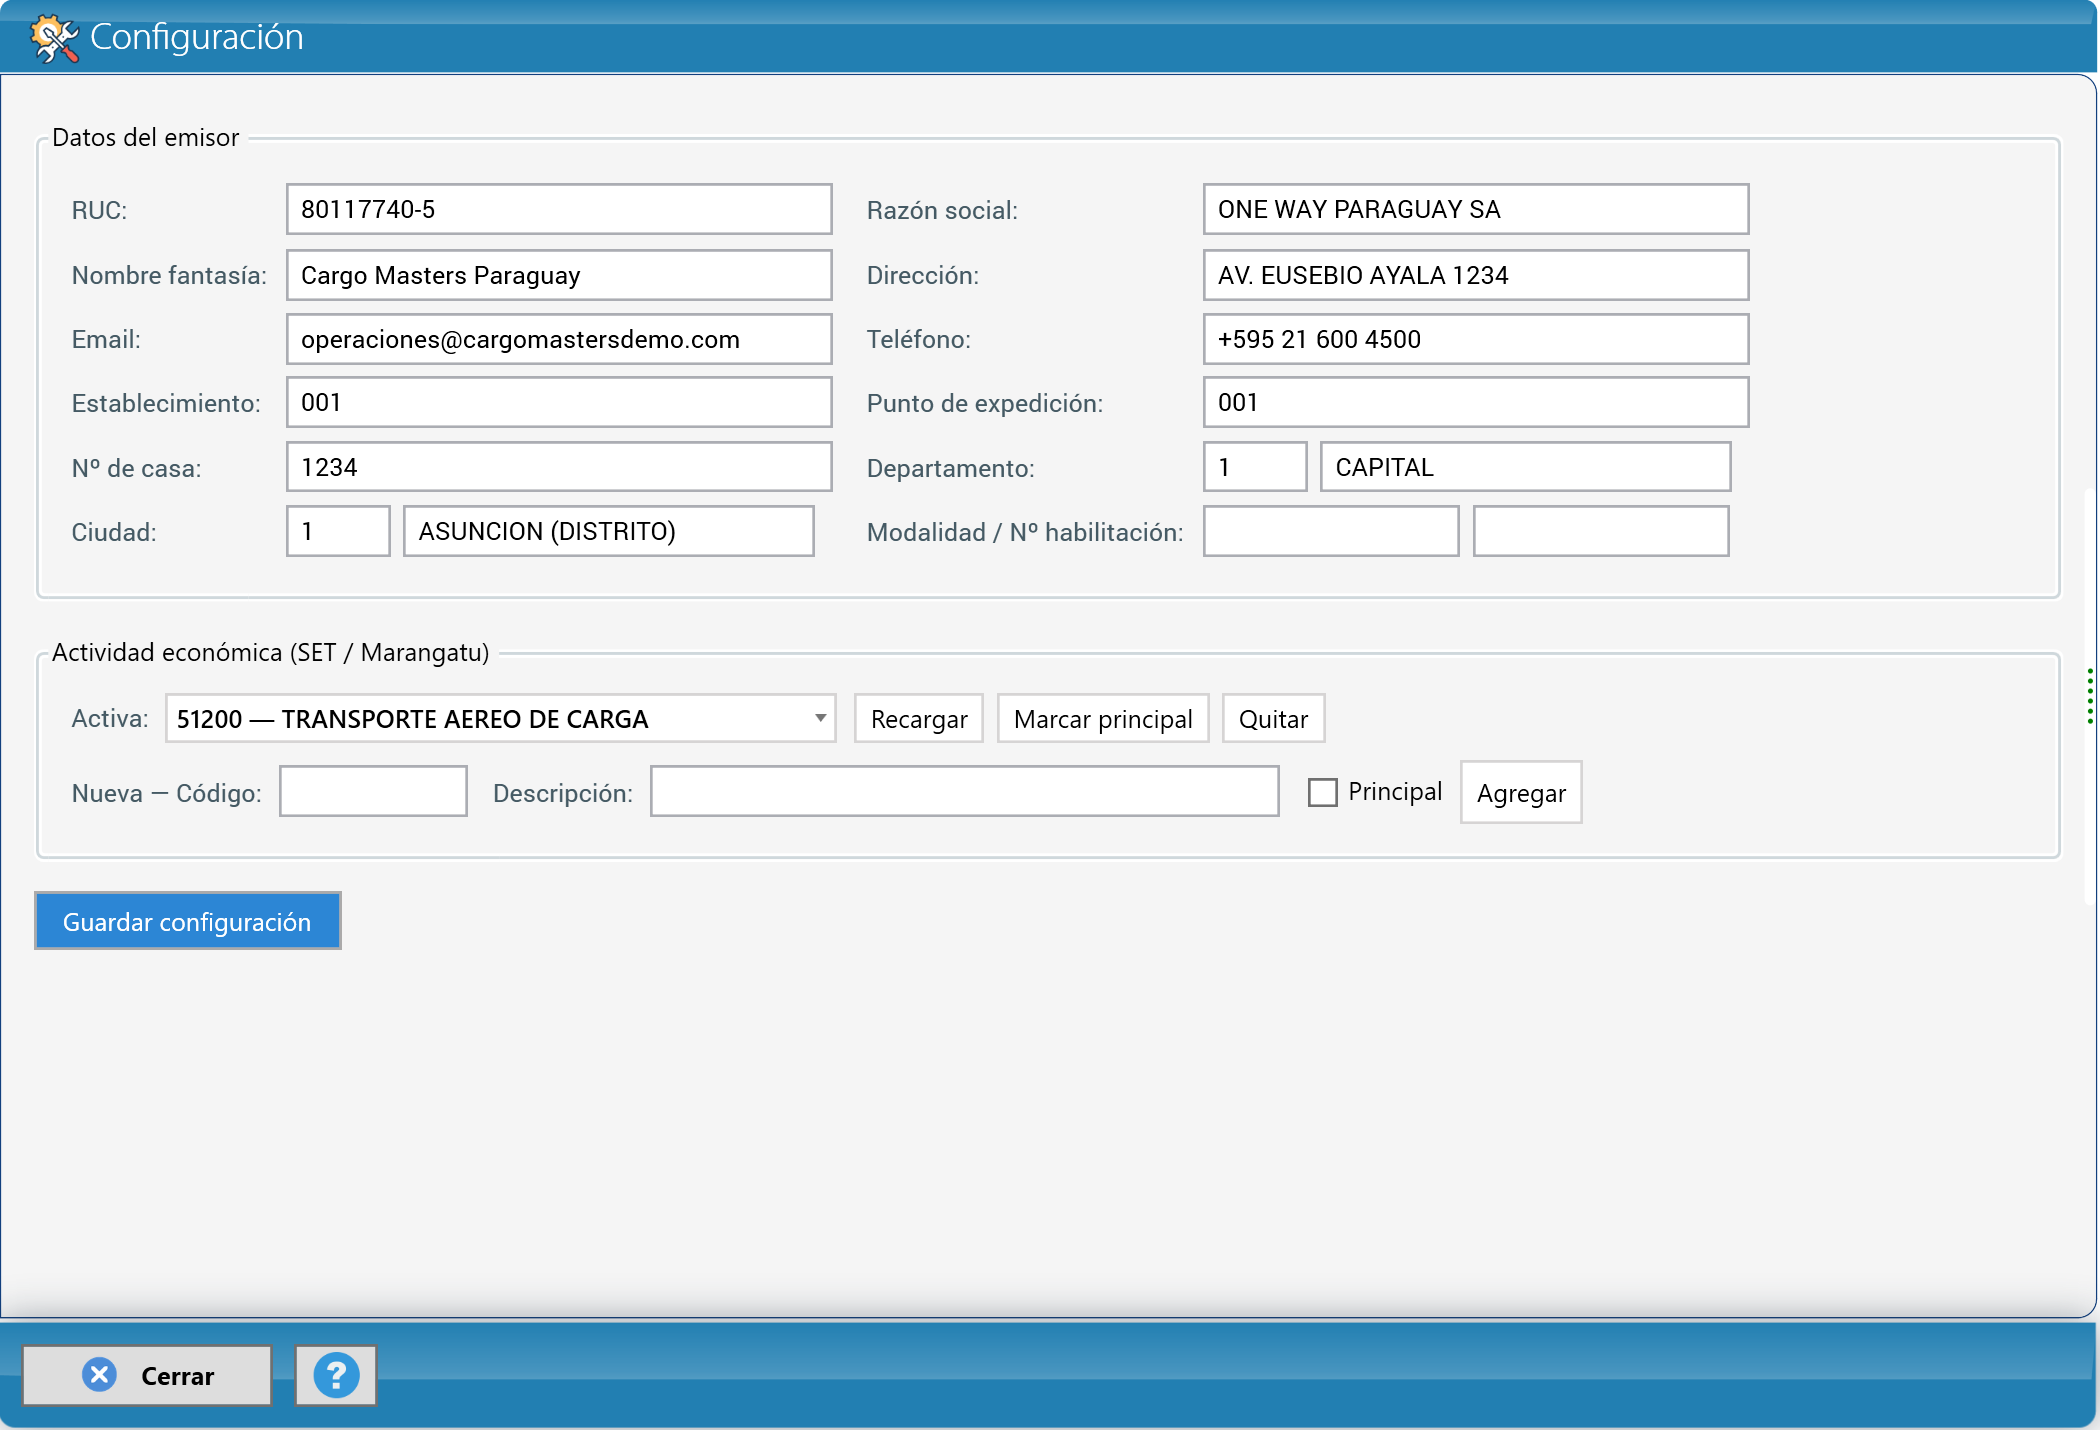
Task: Click the Recargar button
Action: pyautogui.click(x=919, y=719)
